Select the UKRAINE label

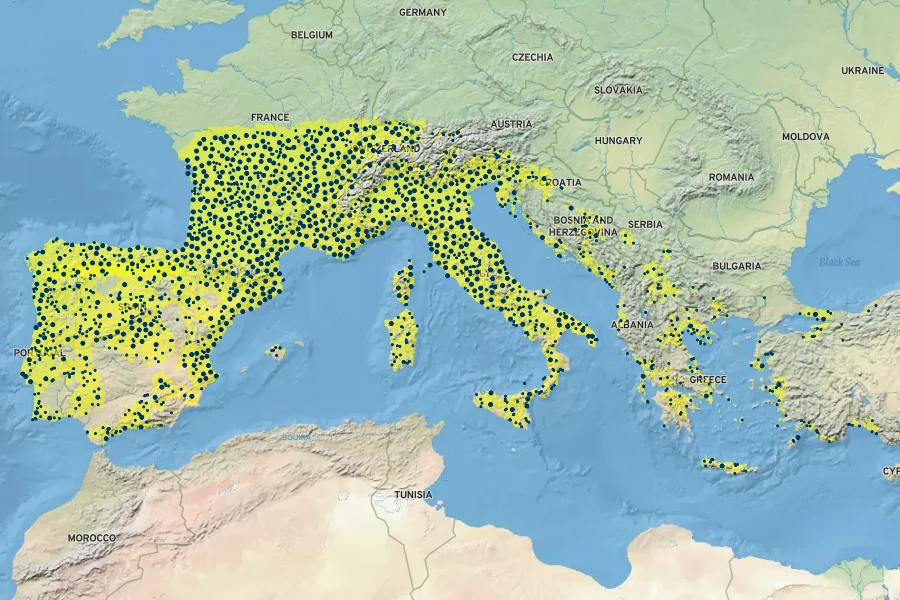pos(862,71)
